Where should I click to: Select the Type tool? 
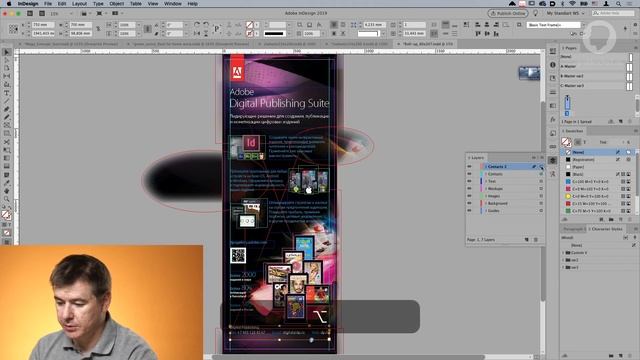click(7, 93)
